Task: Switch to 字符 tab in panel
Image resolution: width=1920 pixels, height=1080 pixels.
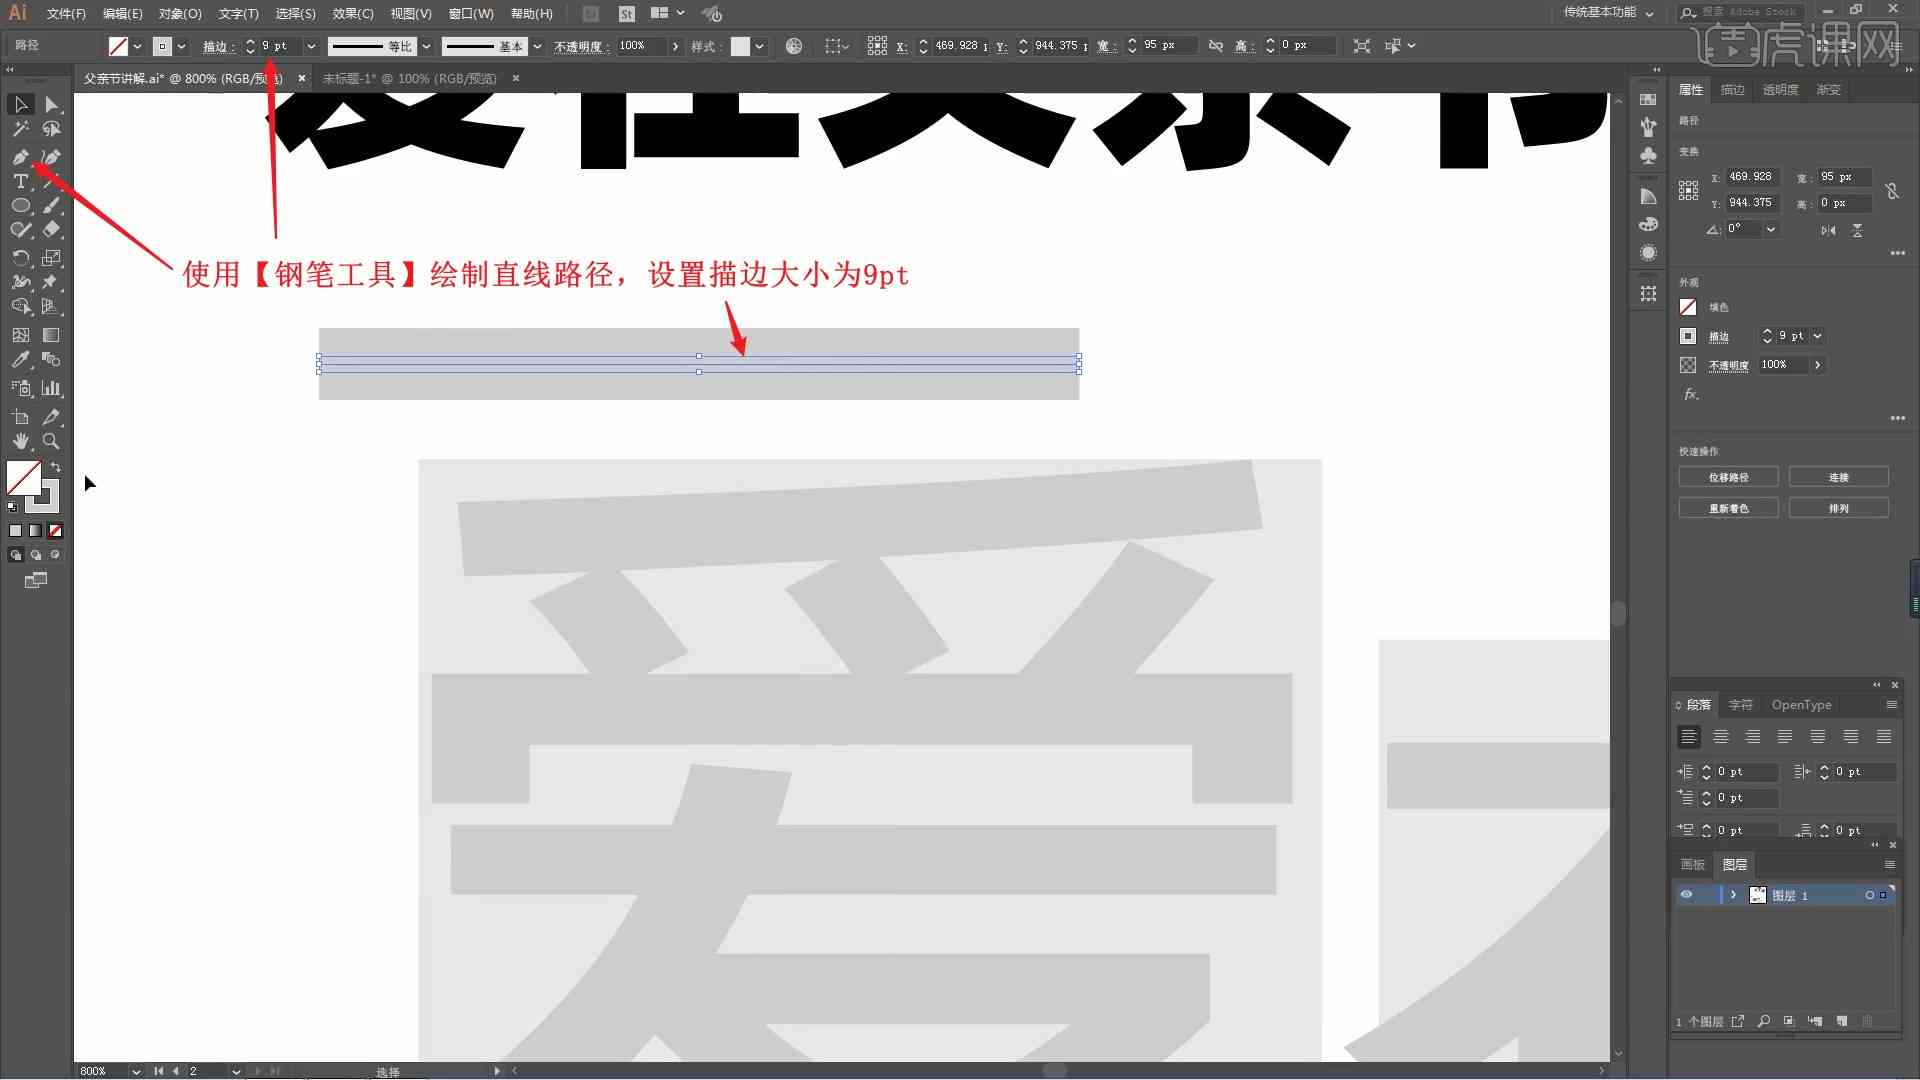Action: [1741, 704]
